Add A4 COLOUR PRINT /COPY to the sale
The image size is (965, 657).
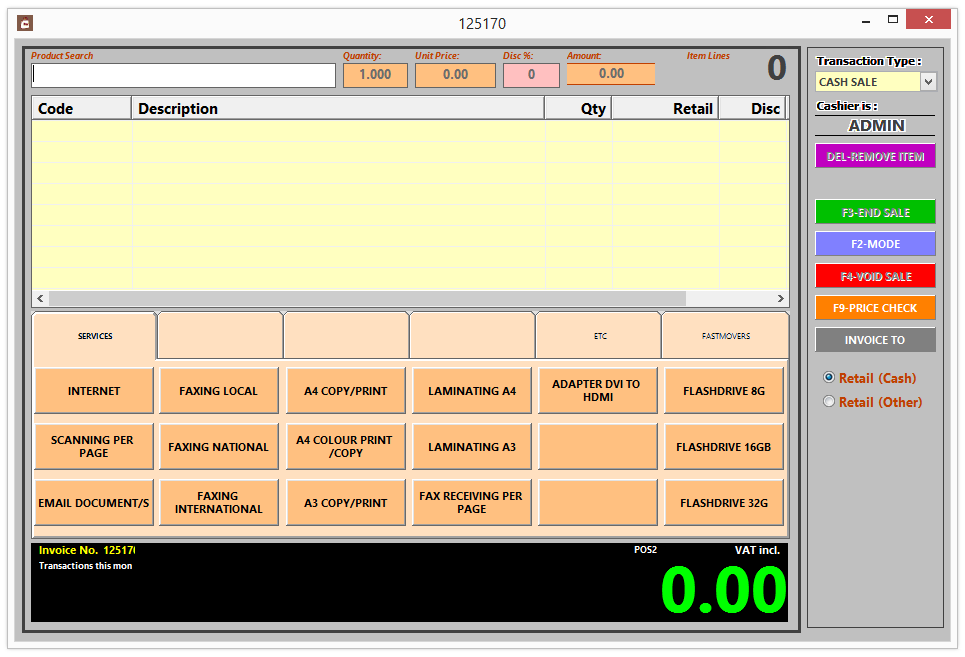pos(345,446)
